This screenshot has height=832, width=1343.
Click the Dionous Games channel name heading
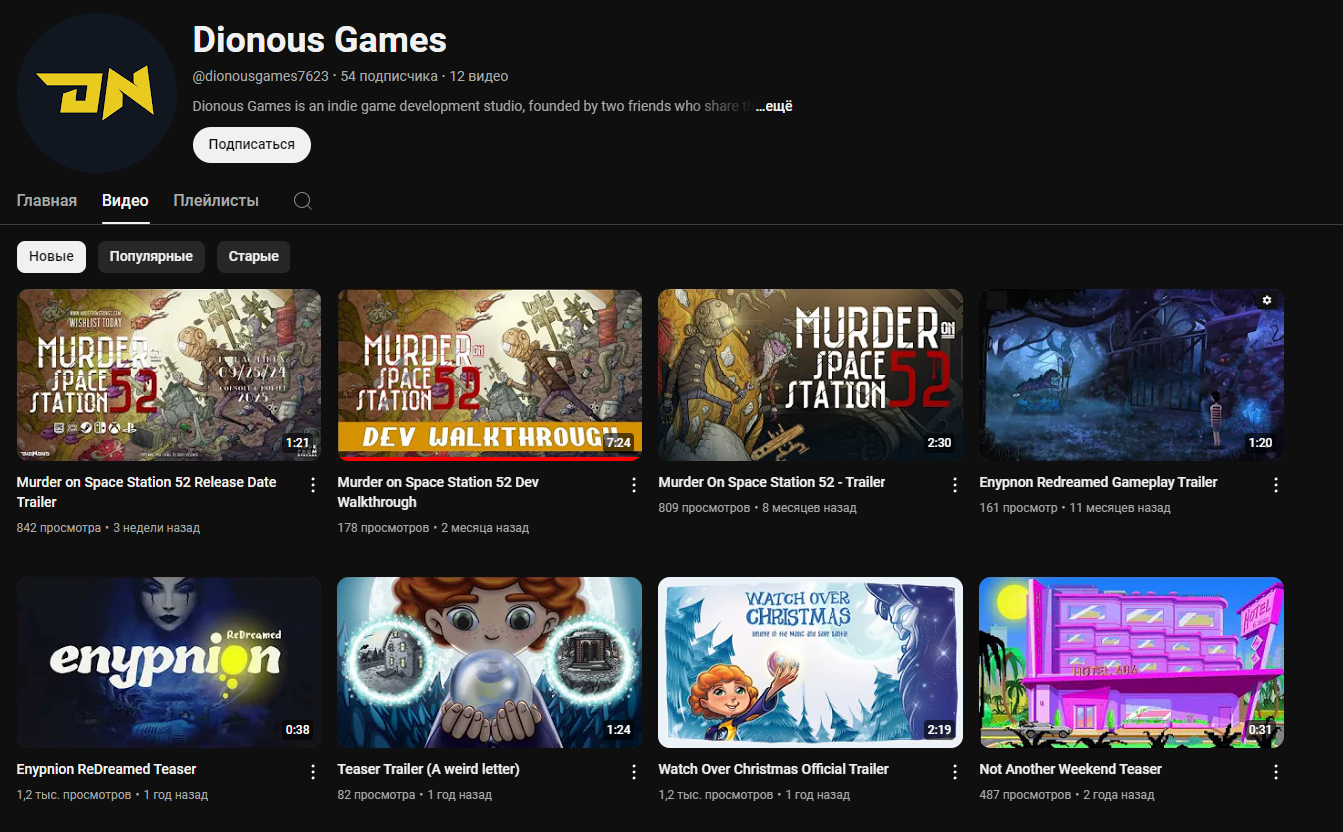[319, 40]
